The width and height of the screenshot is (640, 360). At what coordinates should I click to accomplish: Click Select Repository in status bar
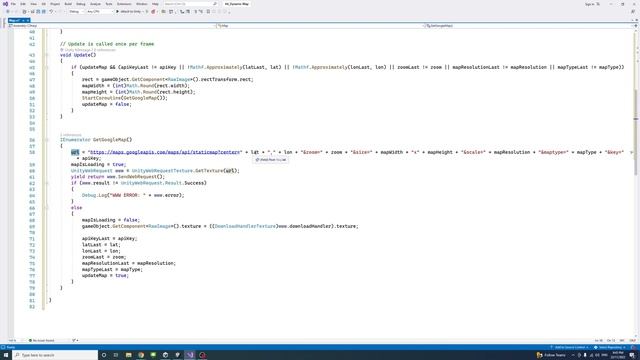[x=609, y=347]
